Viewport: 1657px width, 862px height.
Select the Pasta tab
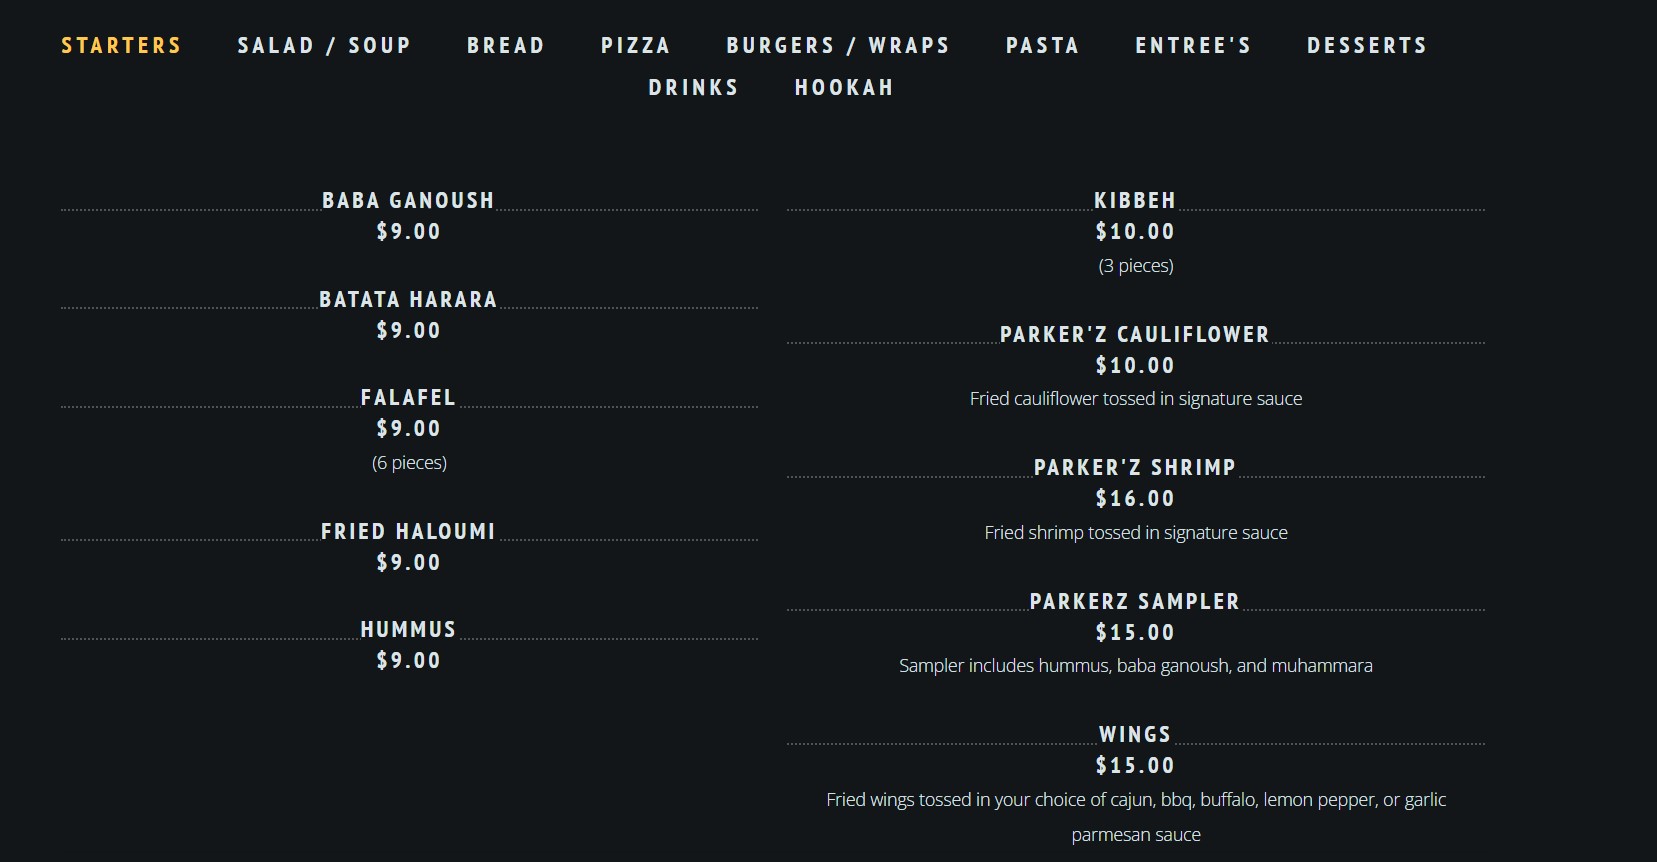[1042, 46]
